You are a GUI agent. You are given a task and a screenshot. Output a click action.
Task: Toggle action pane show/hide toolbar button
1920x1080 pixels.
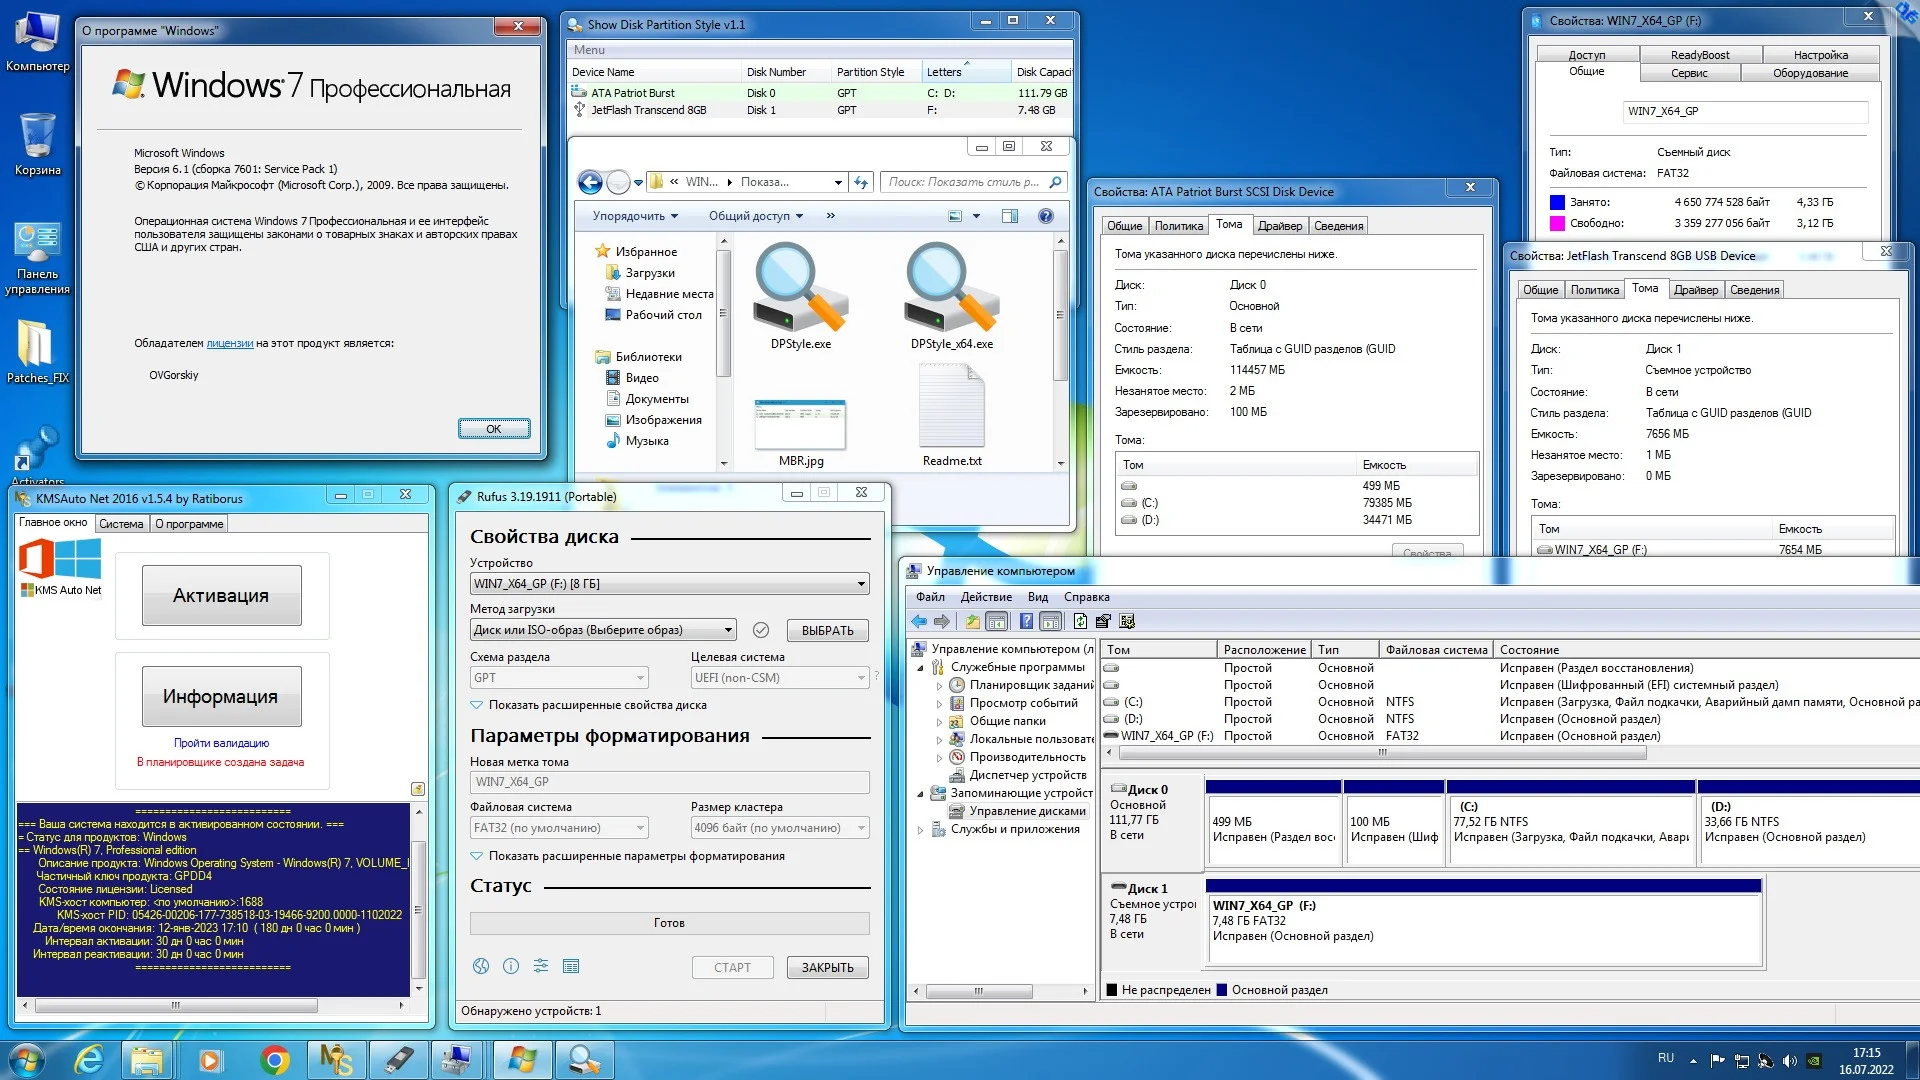pos(1050,622)
